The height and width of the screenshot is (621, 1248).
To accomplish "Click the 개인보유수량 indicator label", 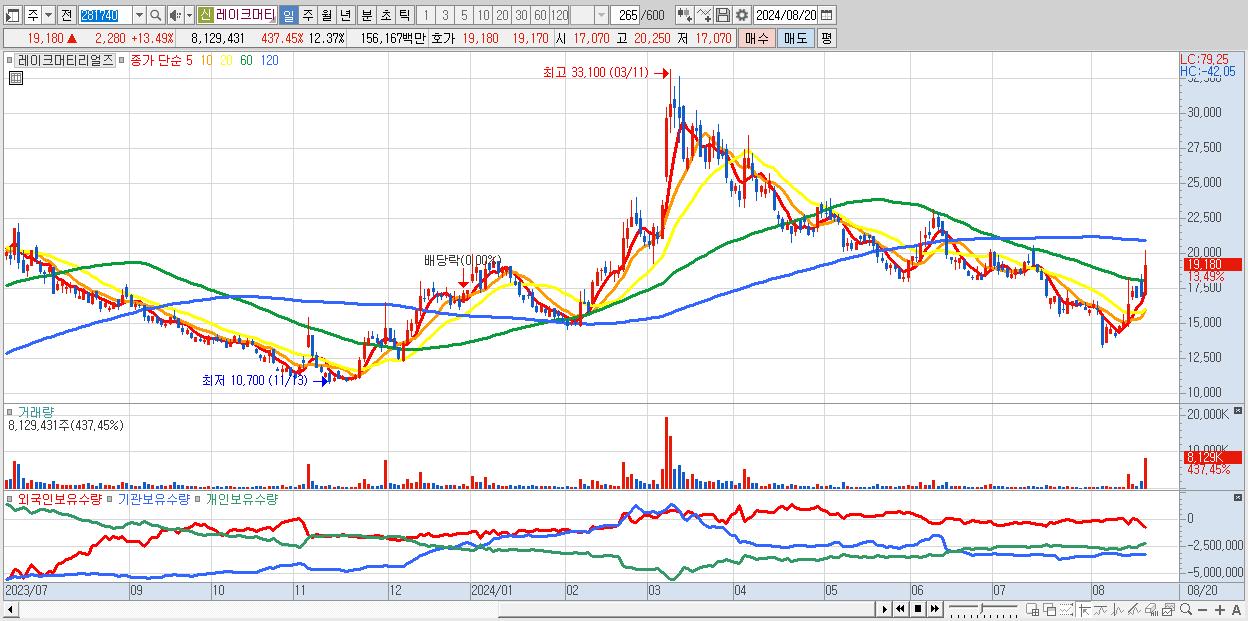I will (241, 498).
